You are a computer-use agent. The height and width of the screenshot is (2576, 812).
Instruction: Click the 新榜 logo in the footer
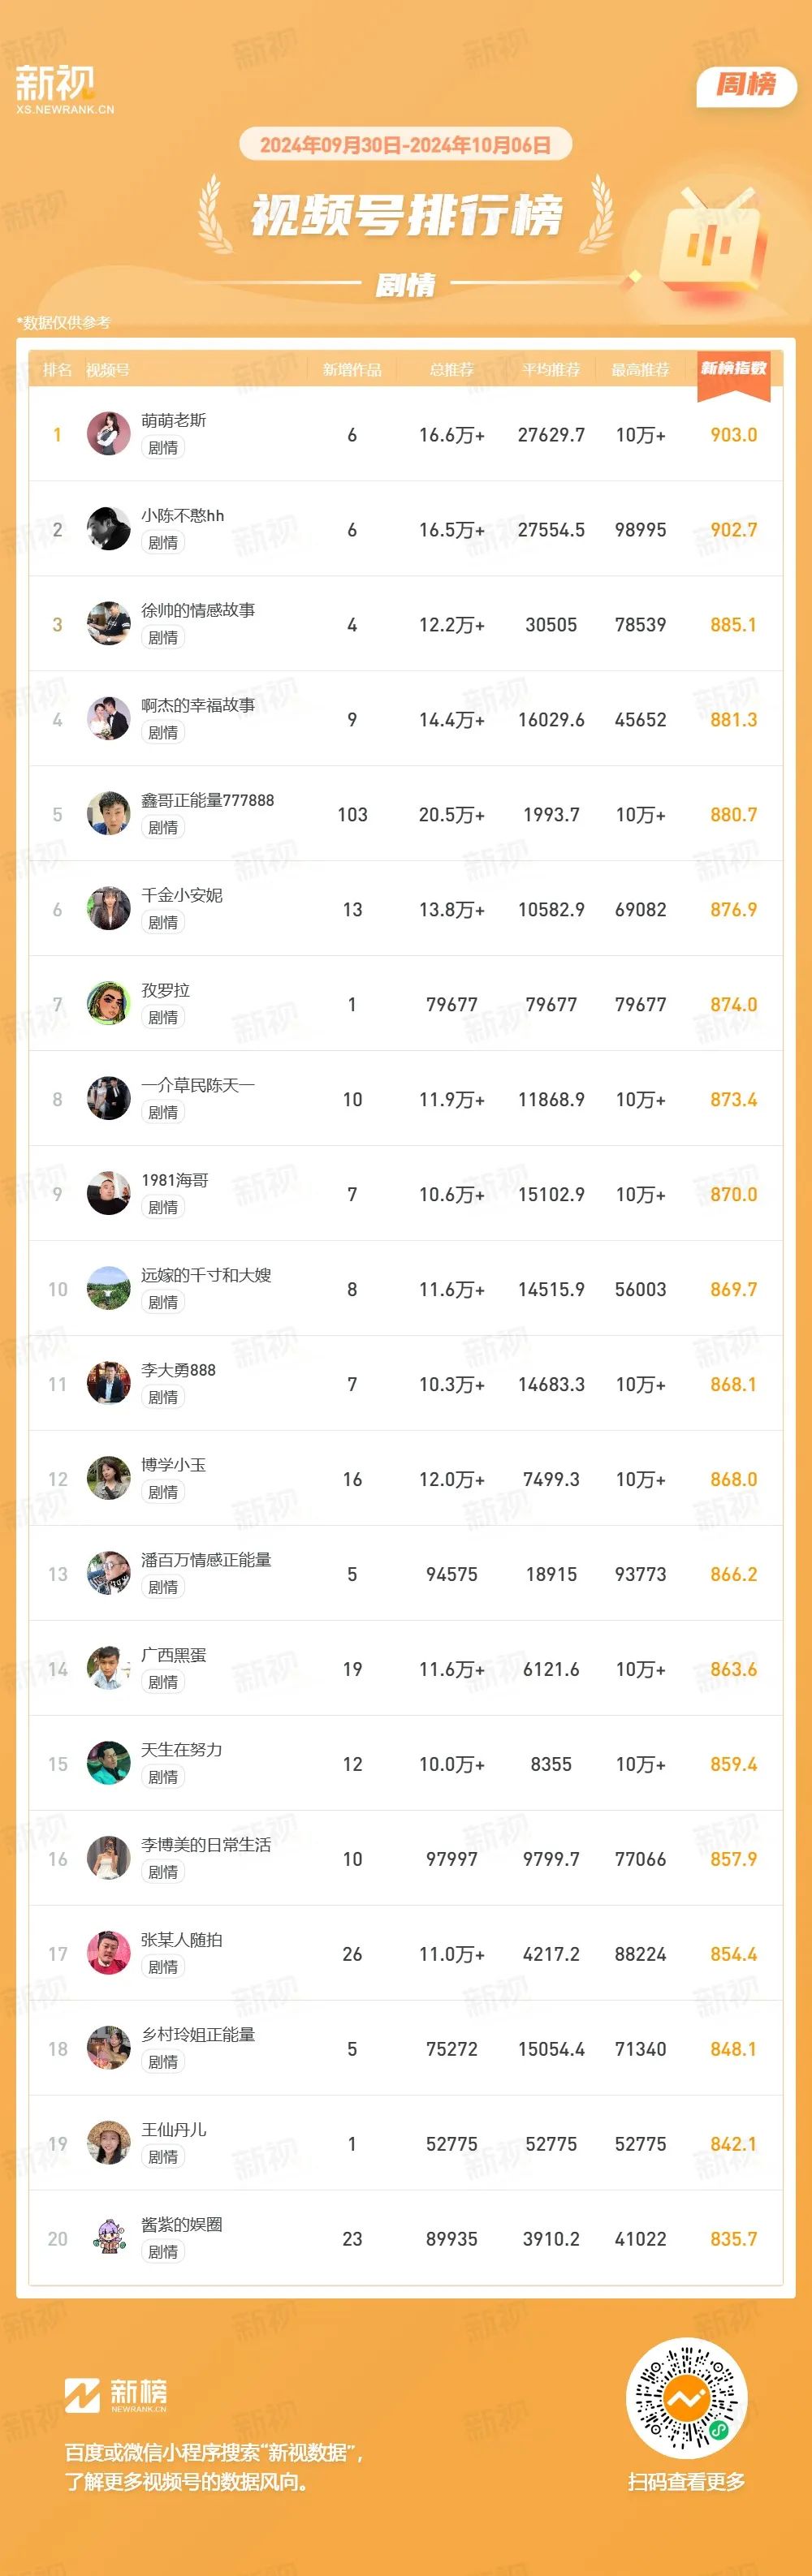[116, 2395]
